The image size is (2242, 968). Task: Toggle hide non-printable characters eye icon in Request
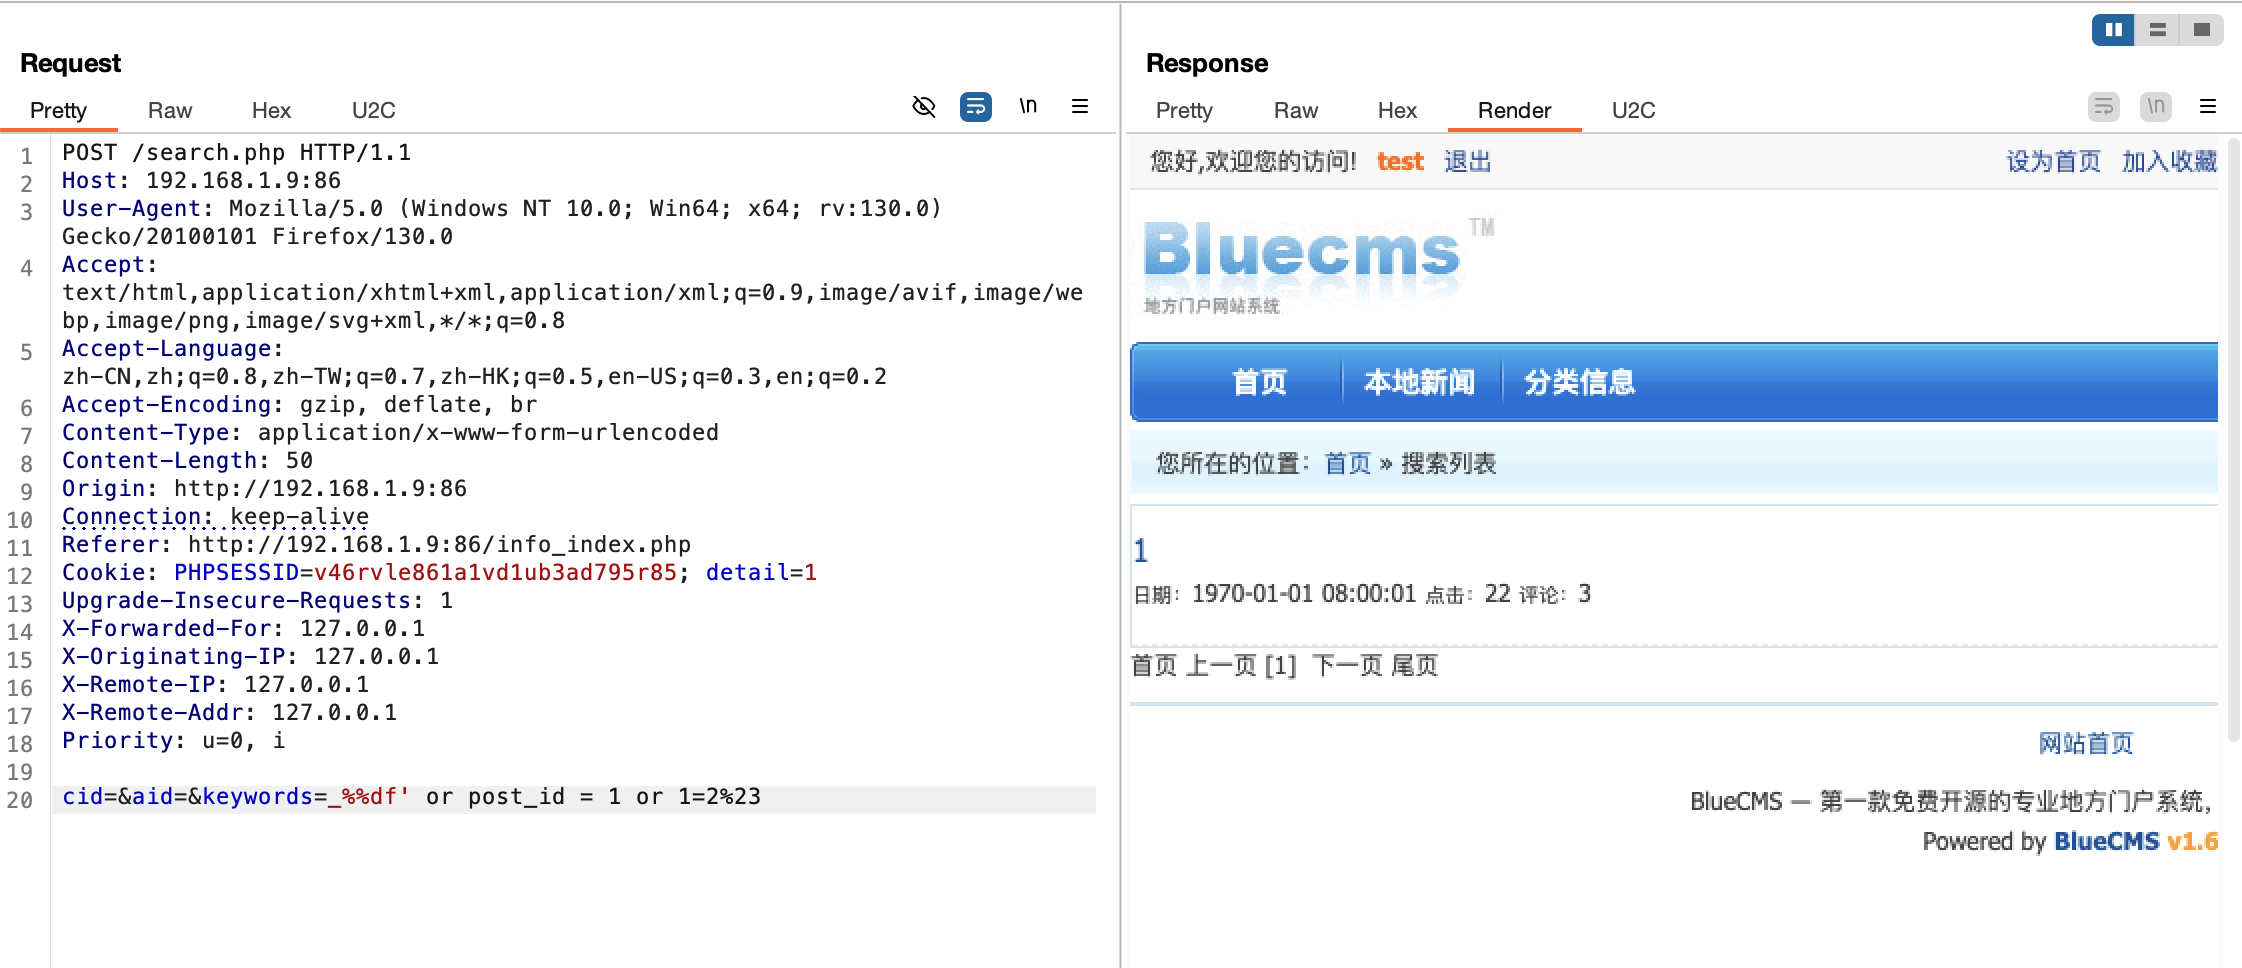click(x=924, y=106)
